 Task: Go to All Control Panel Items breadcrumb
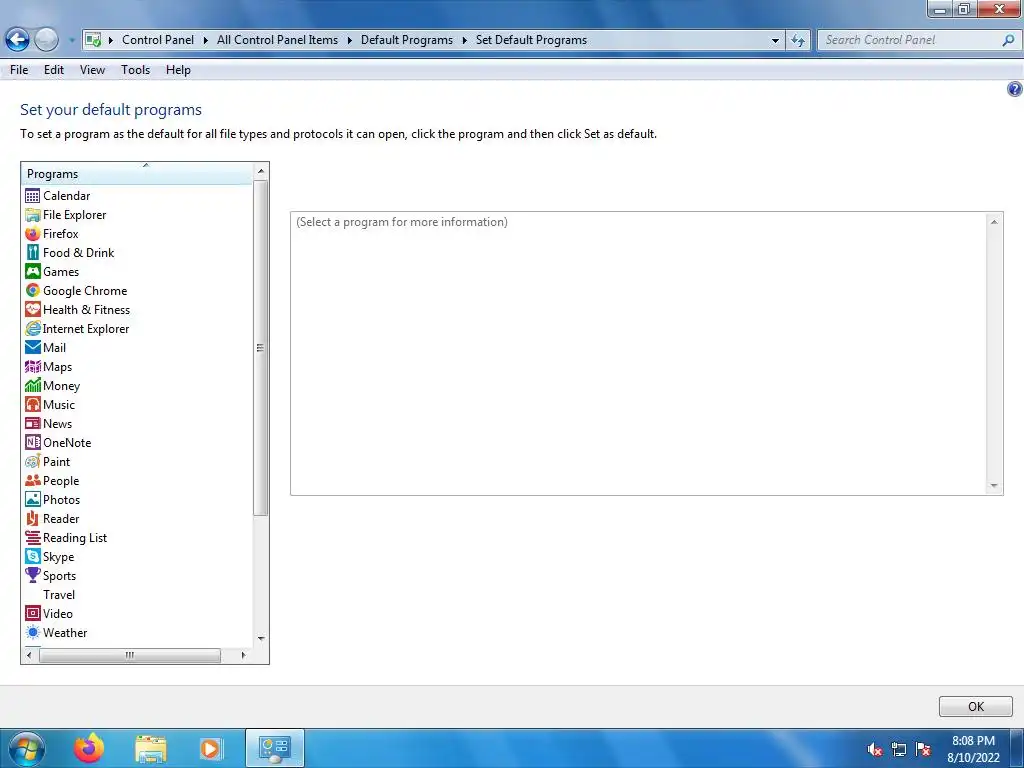coord(278,40)
